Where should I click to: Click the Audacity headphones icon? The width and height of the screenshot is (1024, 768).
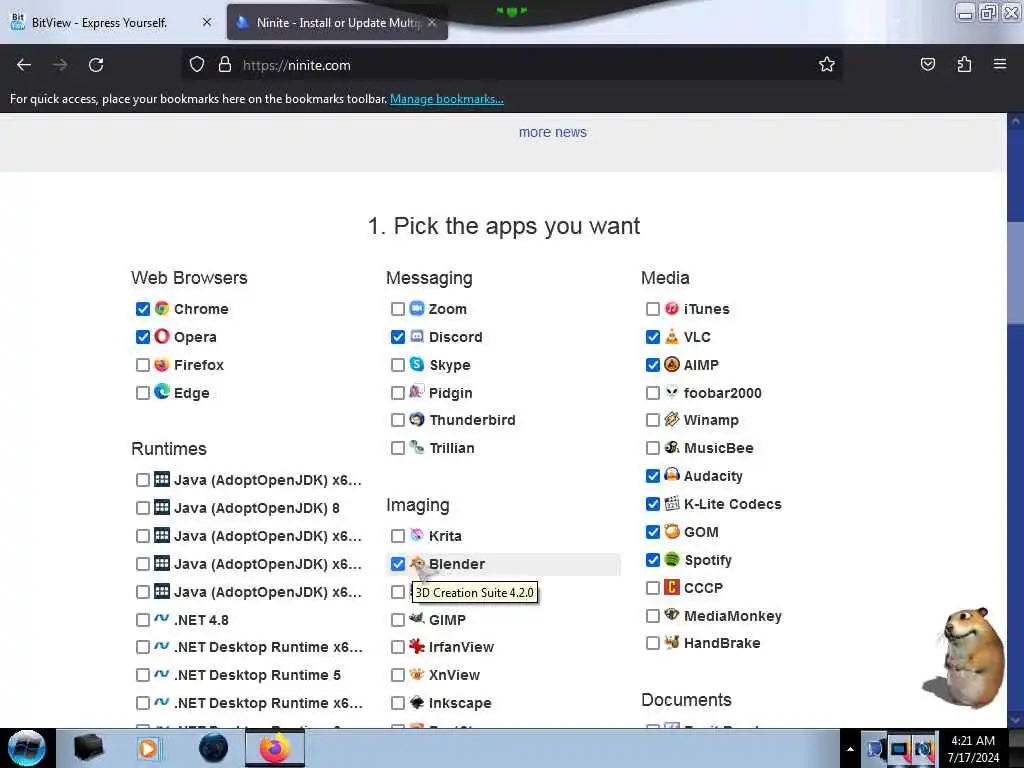671,475
